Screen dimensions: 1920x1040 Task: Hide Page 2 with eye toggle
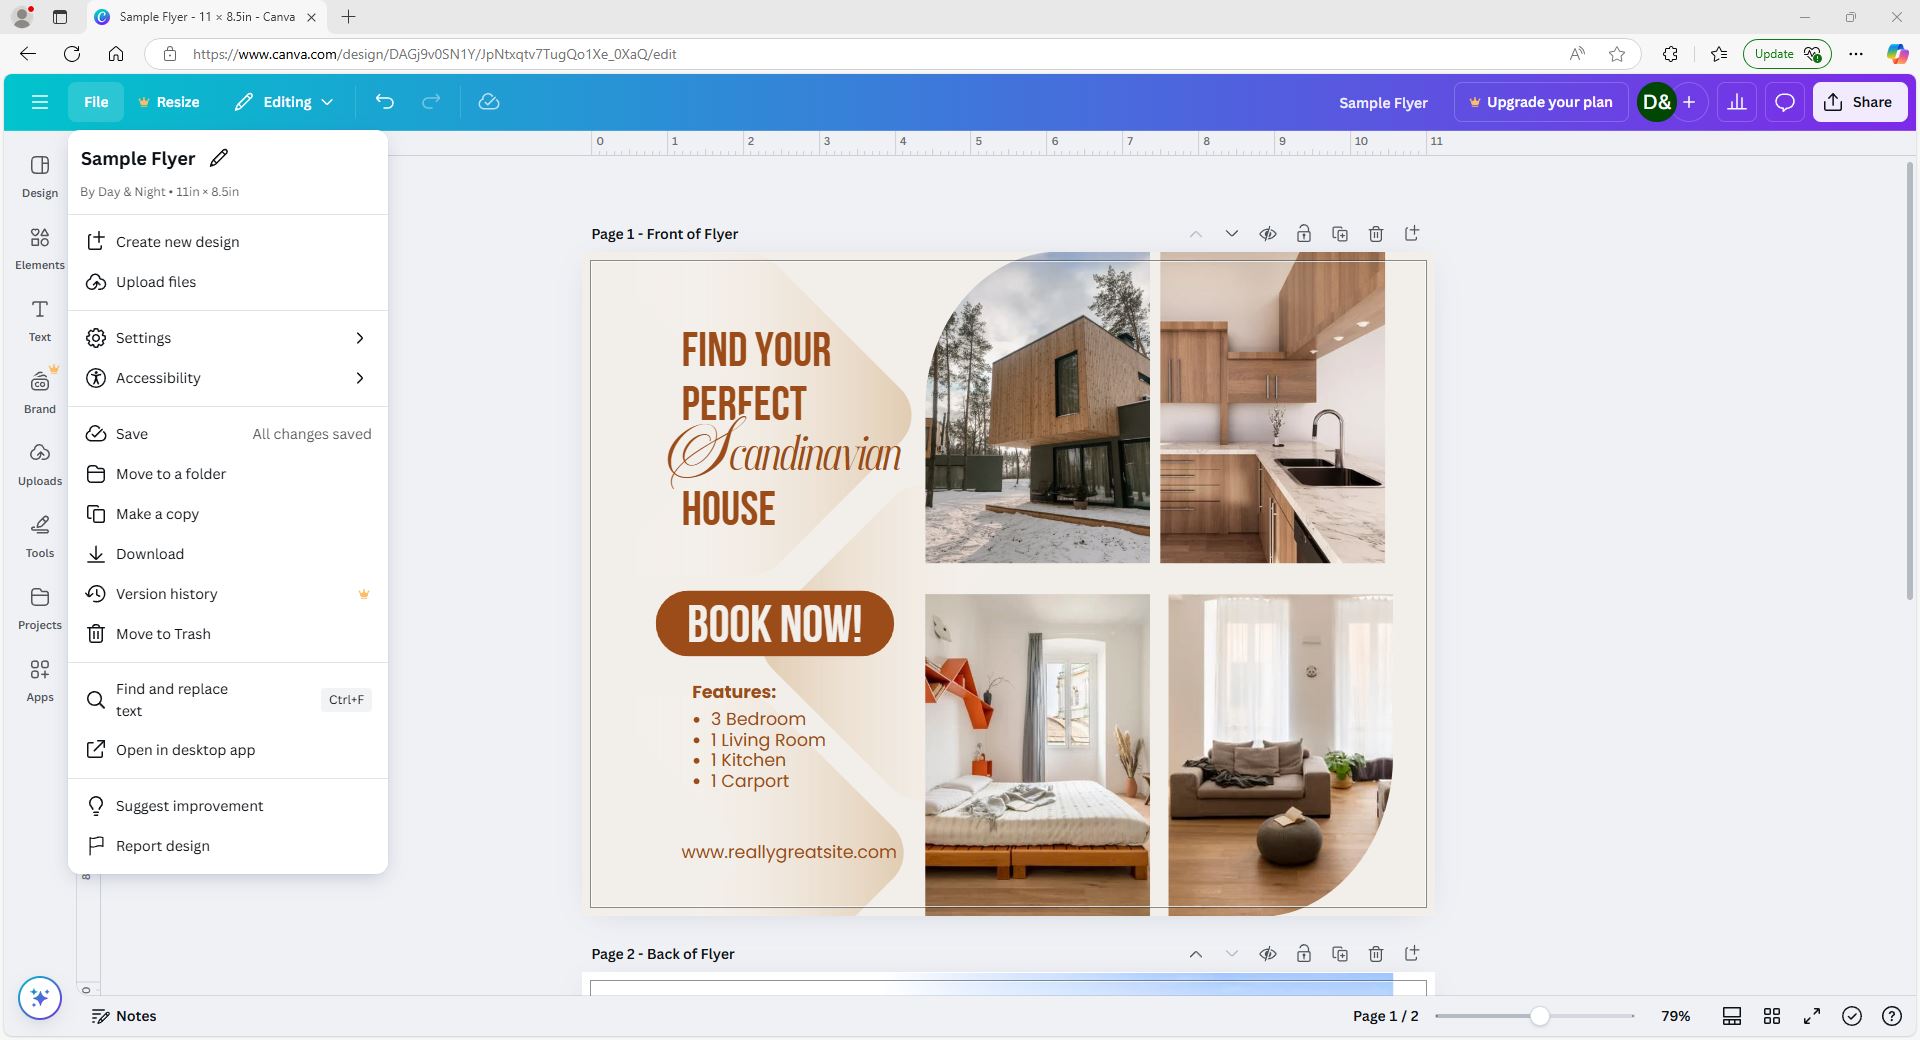click(1267, 954)
